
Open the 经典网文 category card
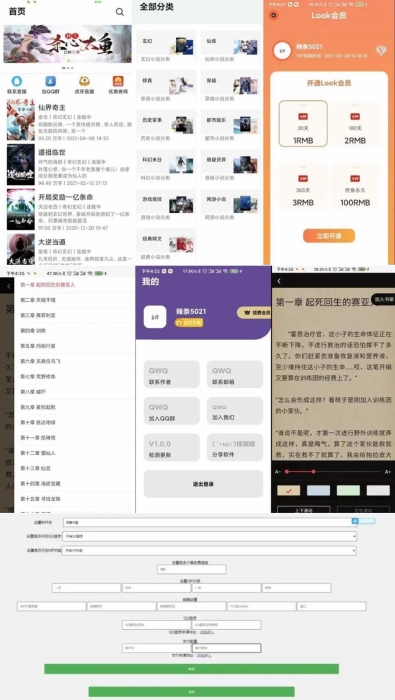(166, 245)
